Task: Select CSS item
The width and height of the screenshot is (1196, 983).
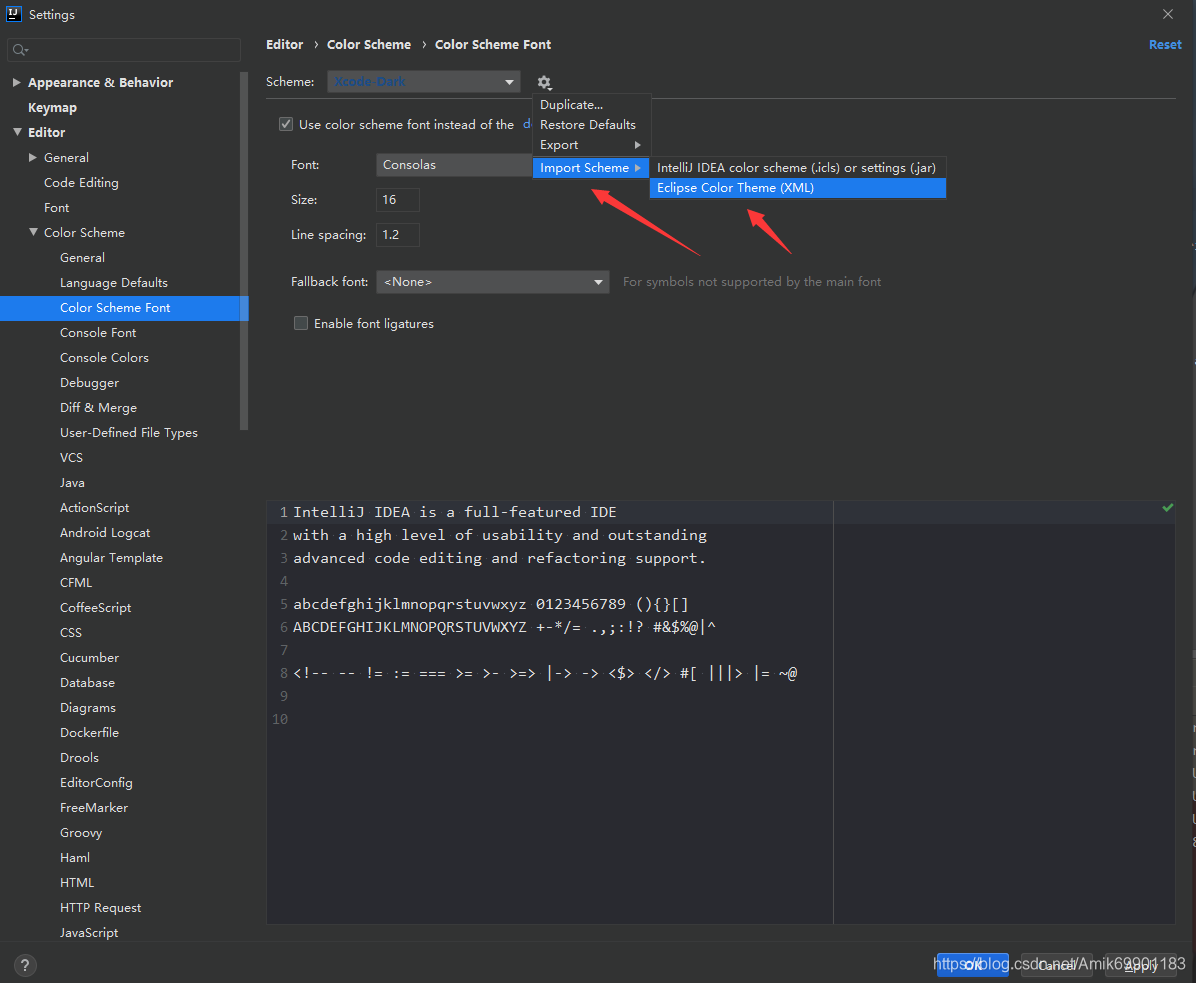Action: (x=71, y=633)
